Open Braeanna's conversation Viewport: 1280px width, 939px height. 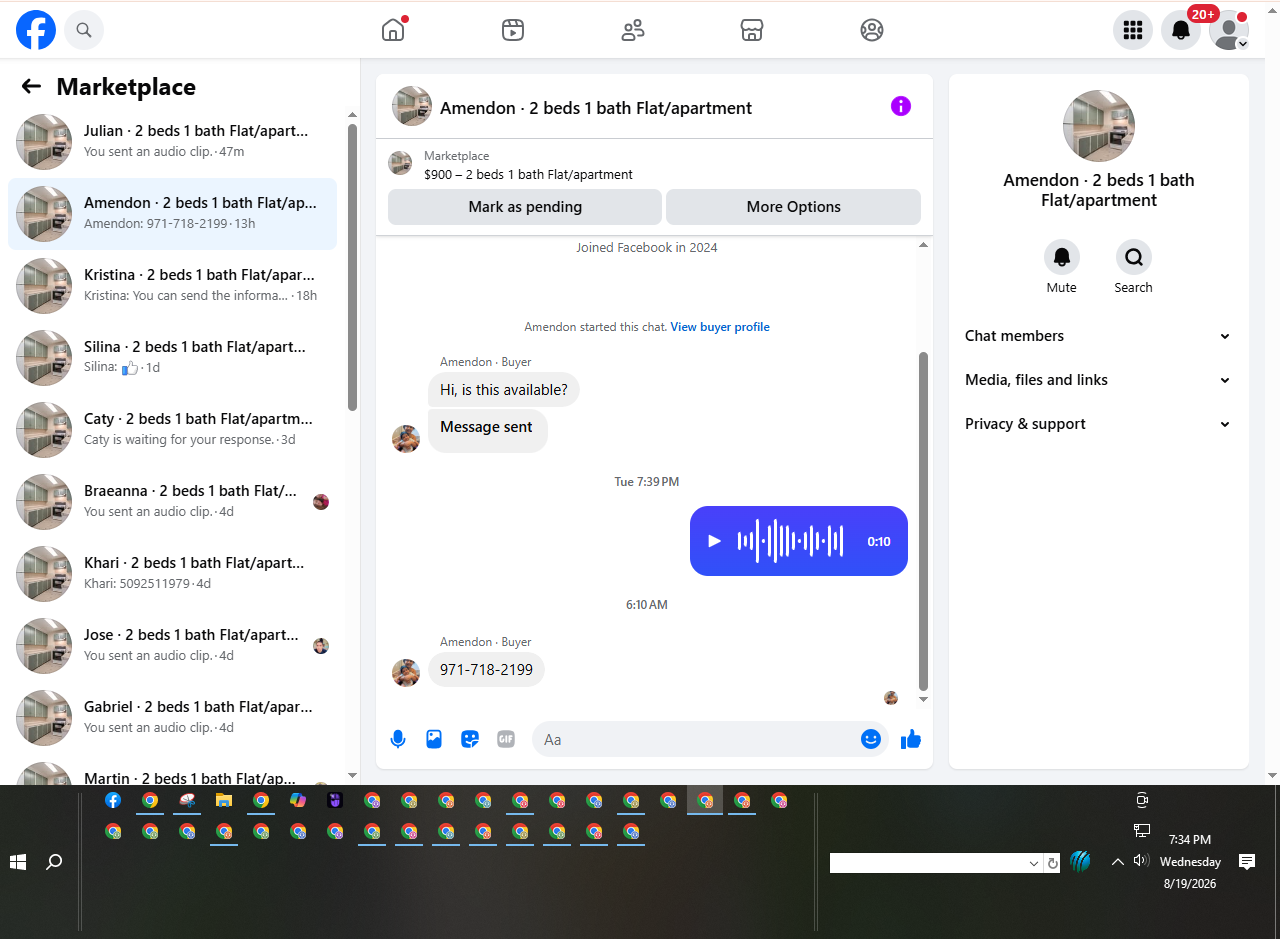click(x=172, y=502)
